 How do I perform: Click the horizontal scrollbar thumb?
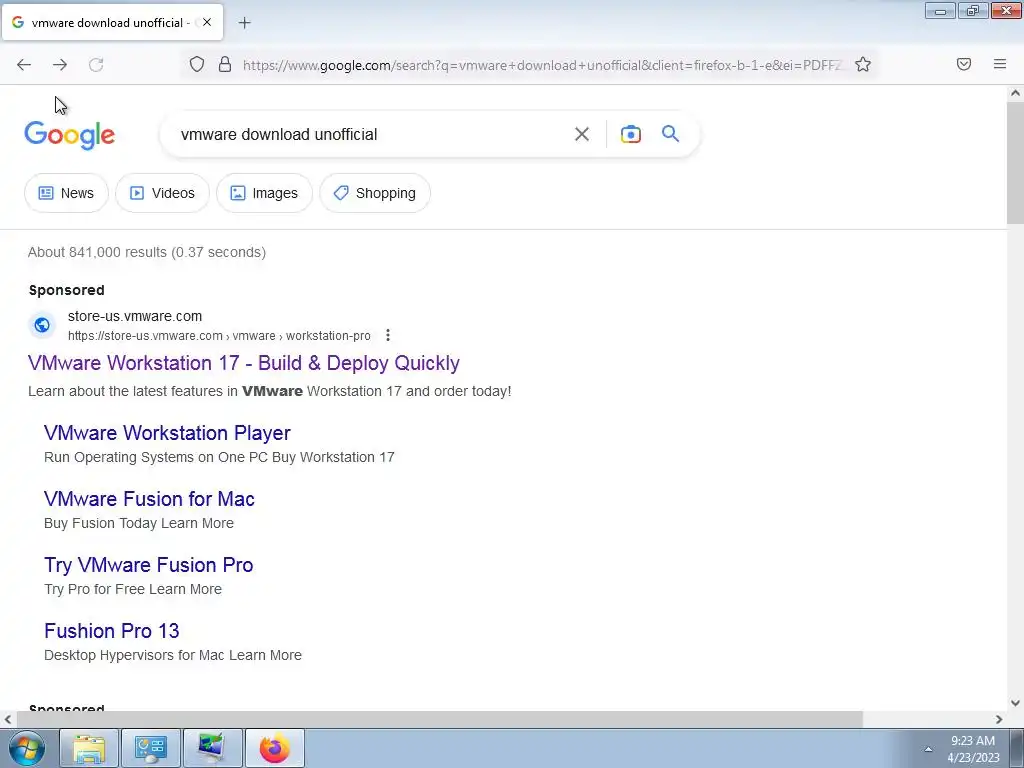click(439, 719)
